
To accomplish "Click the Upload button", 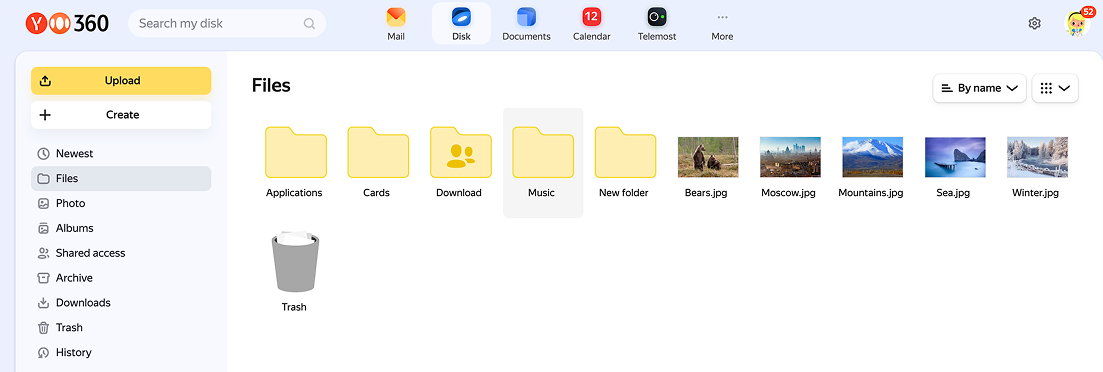I will (x=121, y=81).
